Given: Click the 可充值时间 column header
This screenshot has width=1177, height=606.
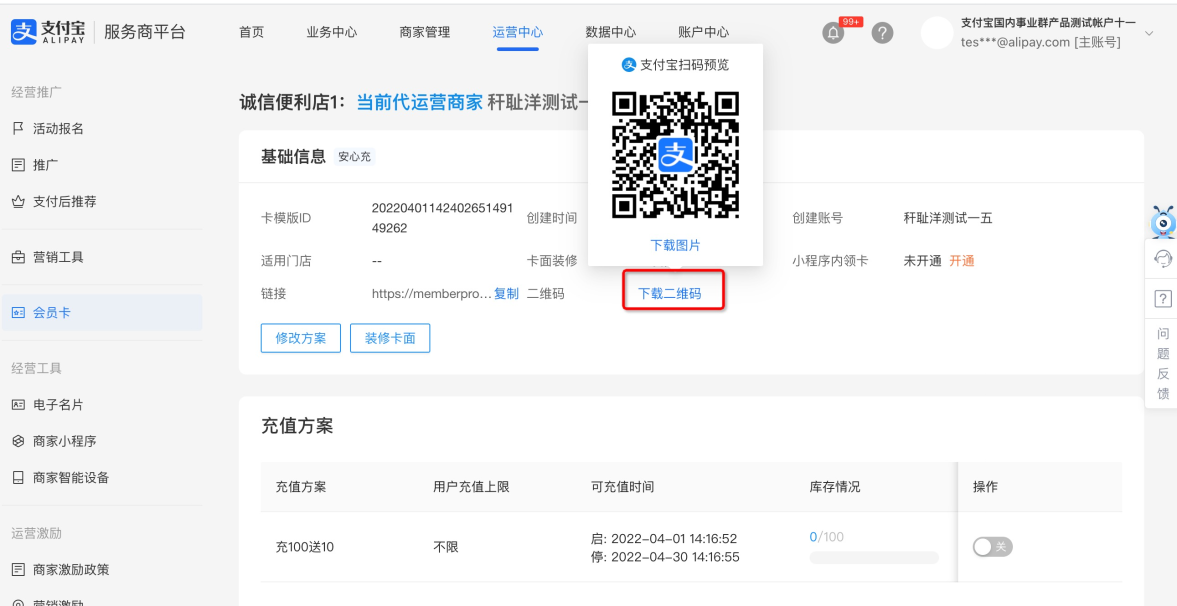Looking at the screenshot, I should [x=622, y=487].
